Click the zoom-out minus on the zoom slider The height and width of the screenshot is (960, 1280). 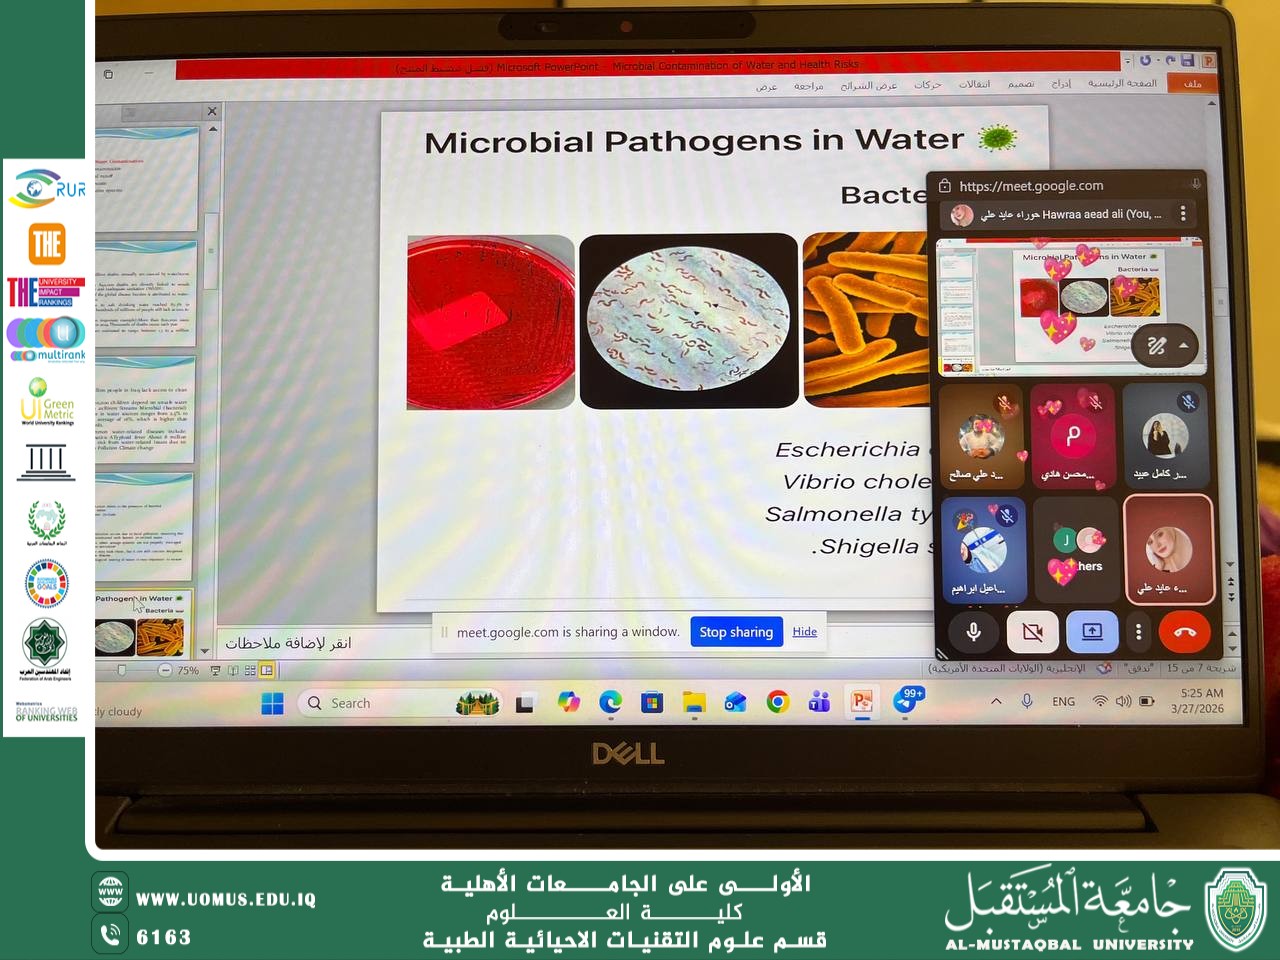[x=163, y=670]
